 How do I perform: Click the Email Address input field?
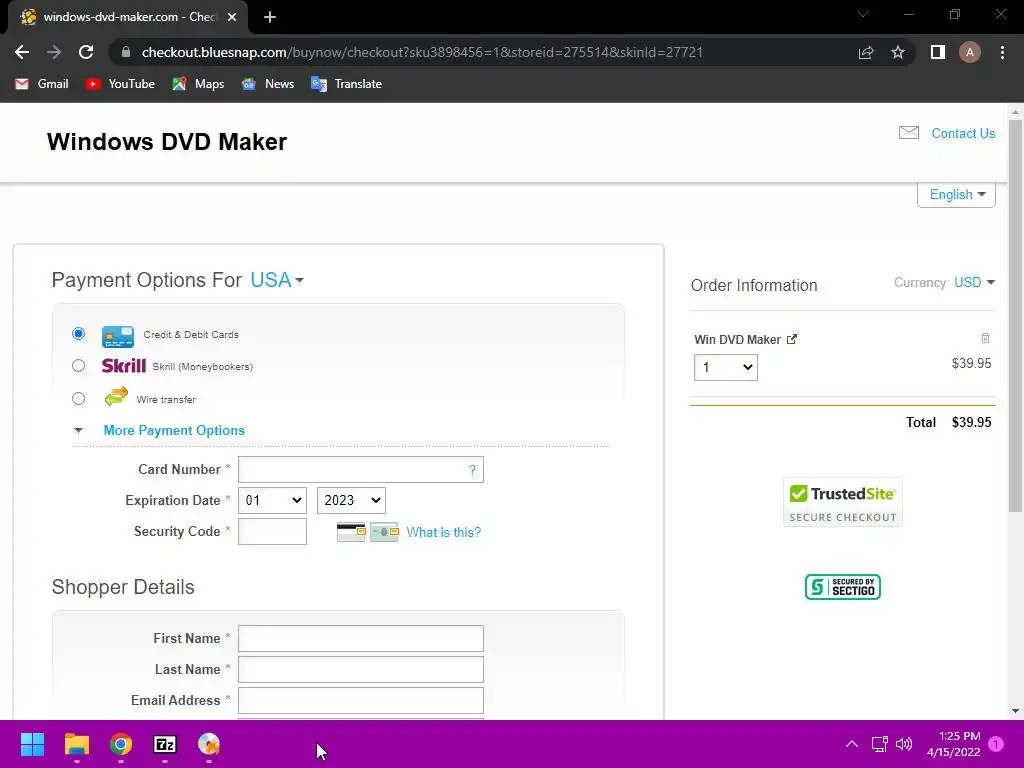[360, 701]
